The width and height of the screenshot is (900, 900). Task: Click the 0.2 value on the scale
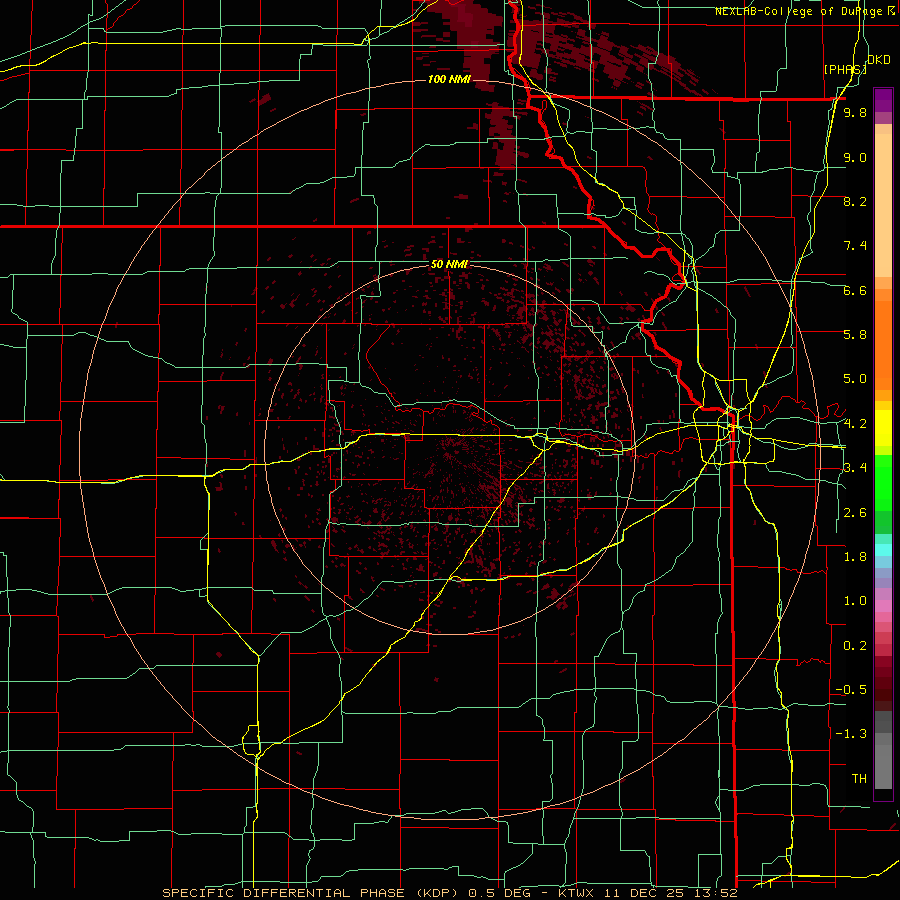coord(855,645)
